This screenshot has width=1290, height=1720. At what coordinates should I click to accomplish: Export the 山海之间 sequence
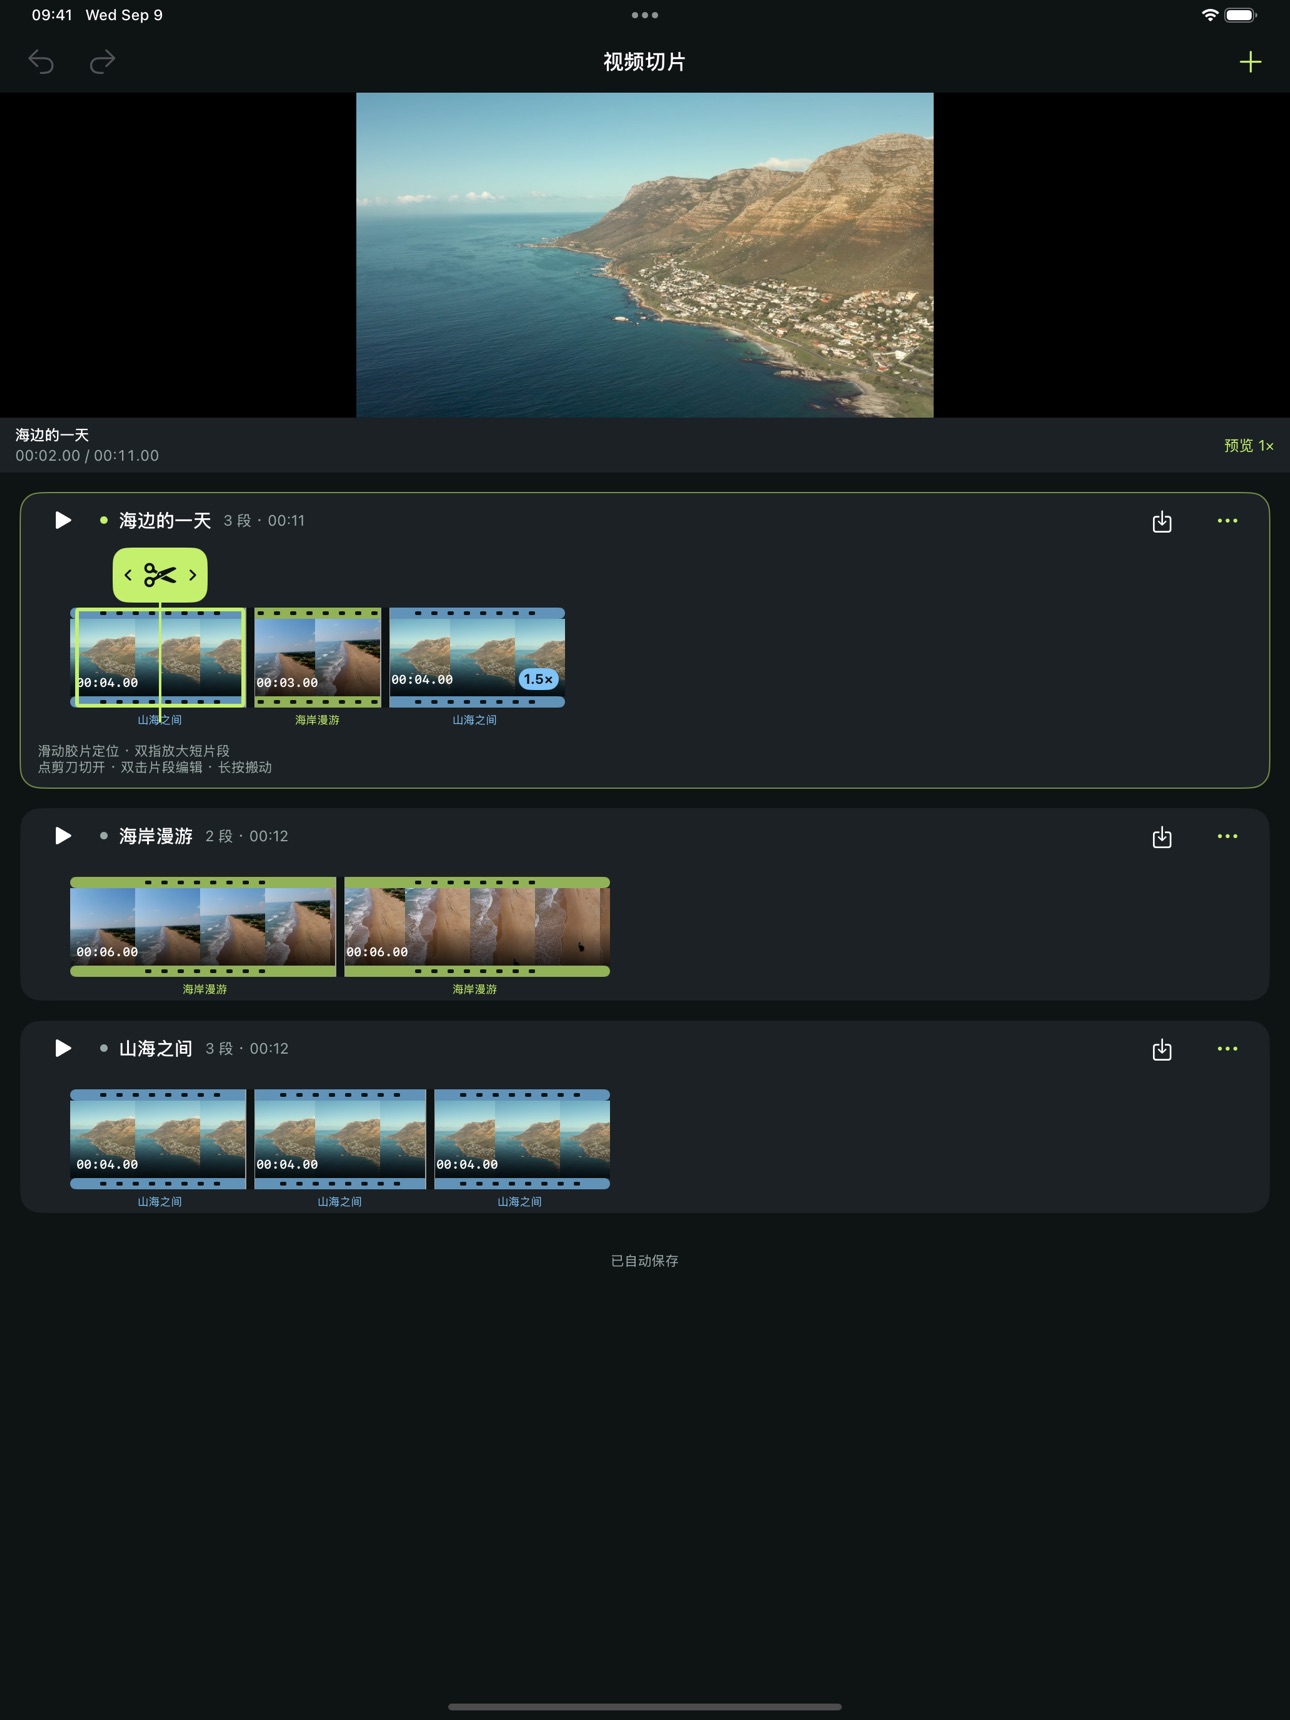[1162, 1049]
